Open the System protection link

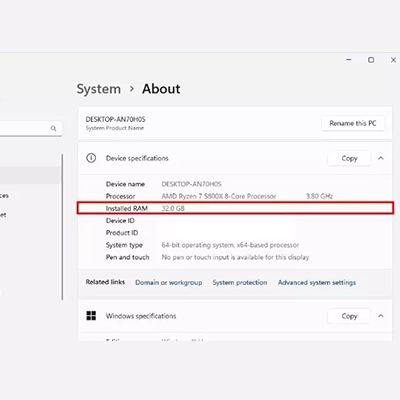click(x=240, y=282)
